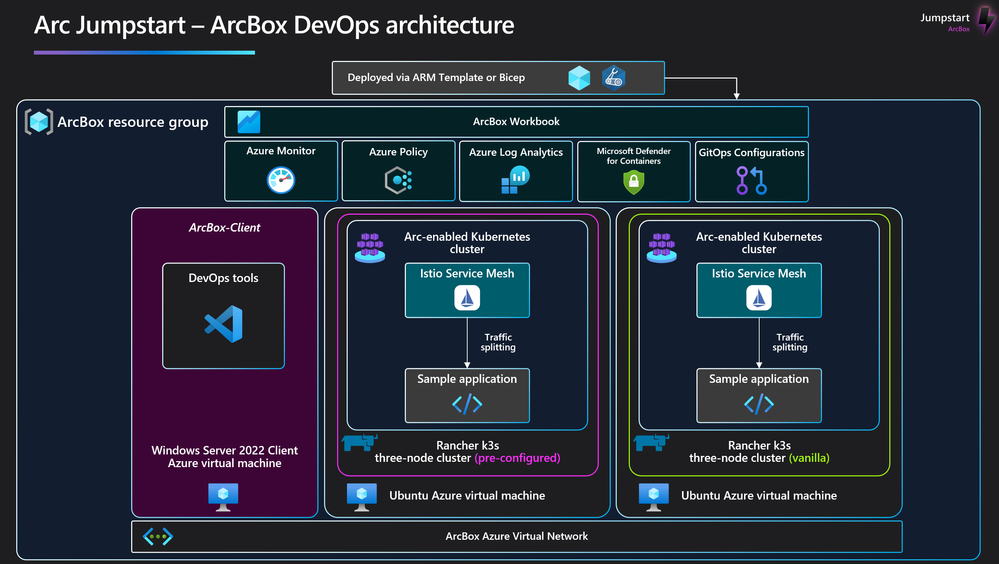Click the Azure Log Analytics icon
The height and width of the screenshot is (564, 999).
tap(515, 180)
